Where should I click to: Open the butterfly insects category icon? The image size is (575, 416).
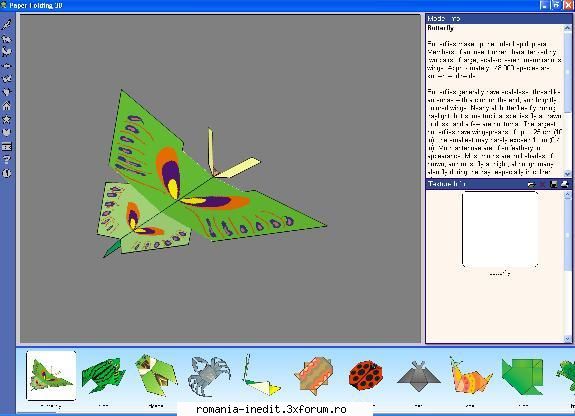pos(7,79)
